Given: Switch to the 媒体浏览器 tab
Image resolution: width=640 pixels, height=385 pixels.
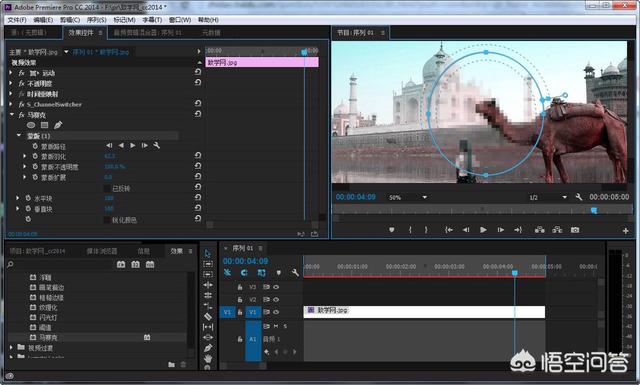Looking at the screenshot, I should (x=102, y=251).
